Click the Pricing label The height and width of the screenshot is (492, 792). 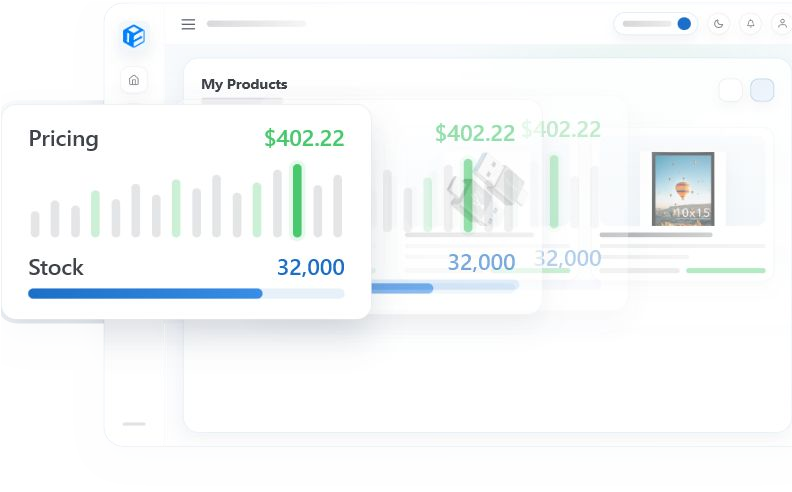pos(63,138)
